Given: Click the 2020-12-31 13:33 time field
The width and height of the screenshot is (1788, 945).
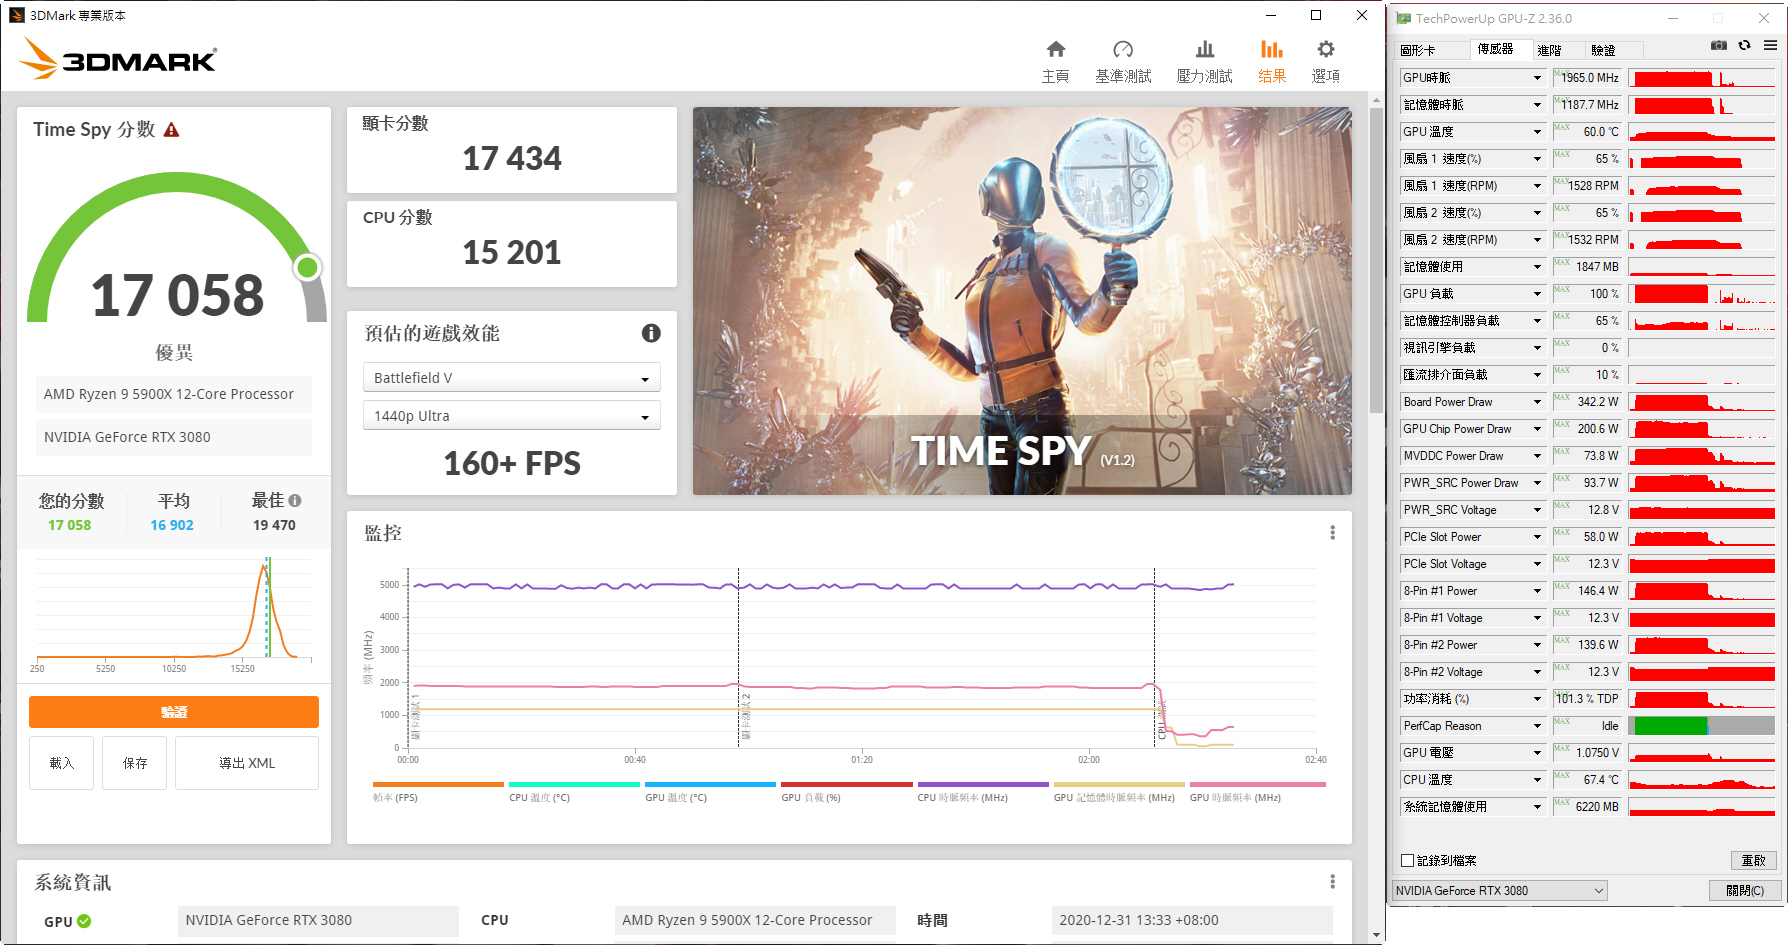Looking at the screenshot, I should pos(1191,921).
